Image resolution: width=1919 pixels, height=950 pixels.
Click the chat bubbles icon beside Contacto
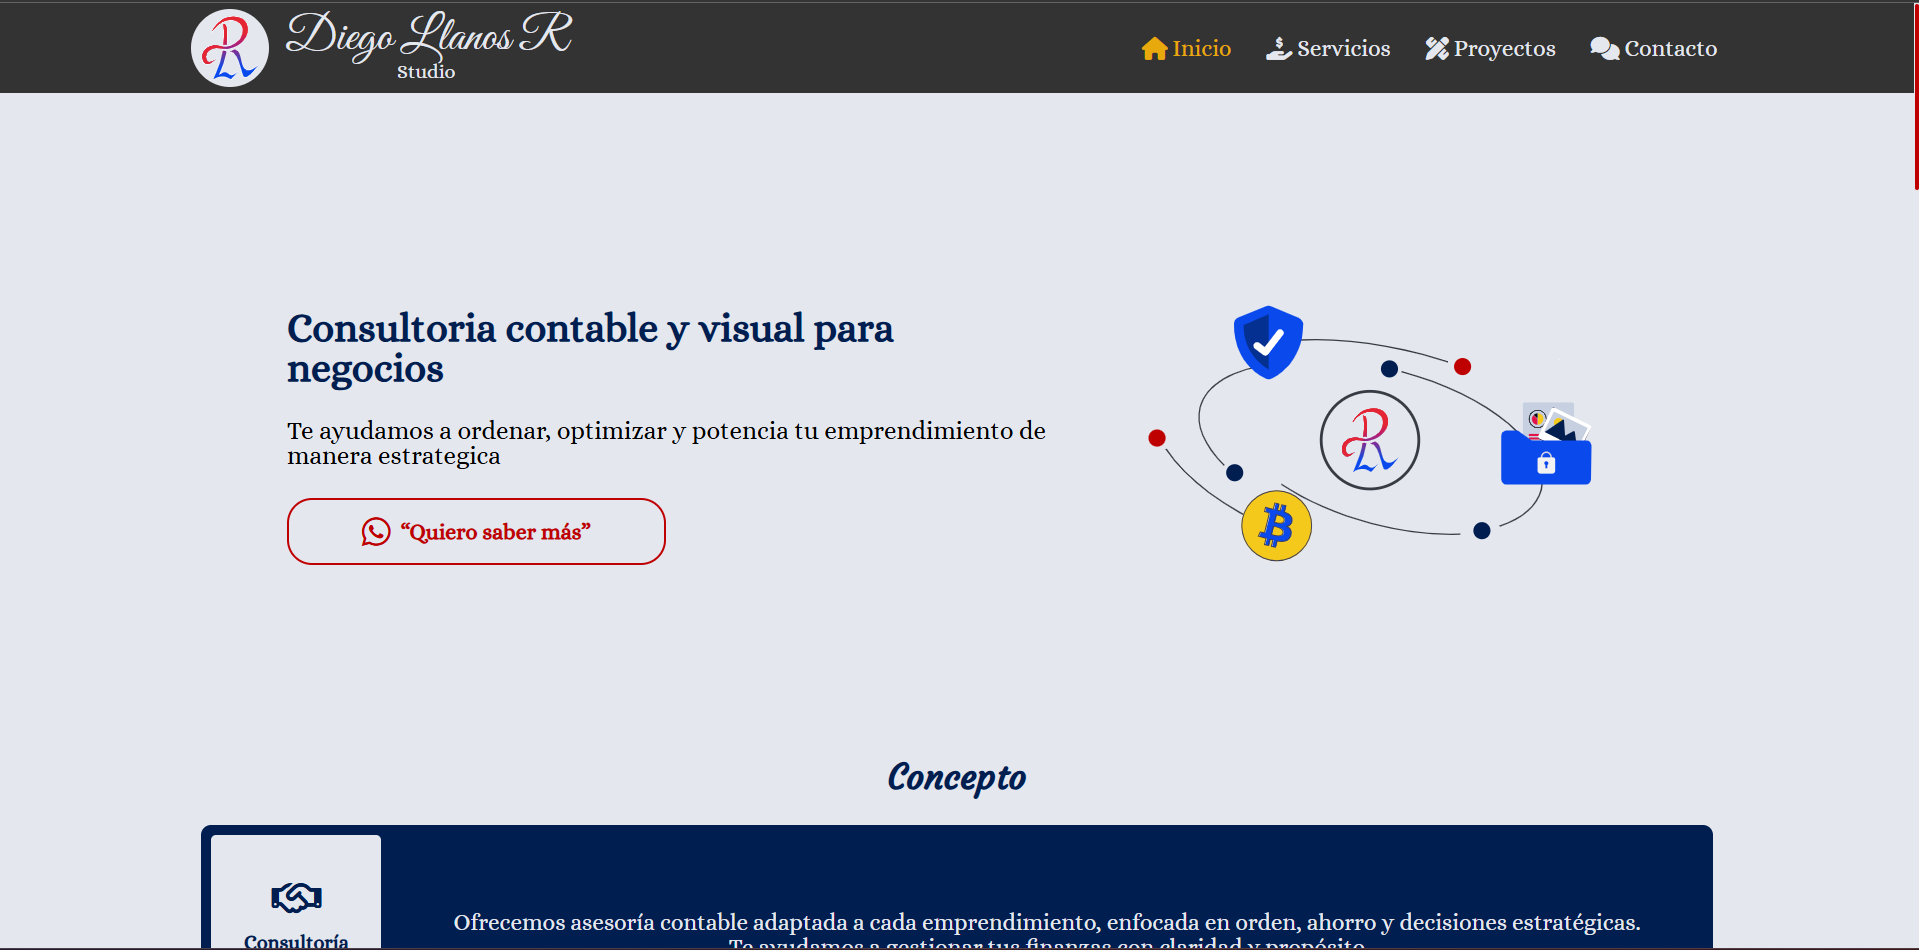point(1604,49)
